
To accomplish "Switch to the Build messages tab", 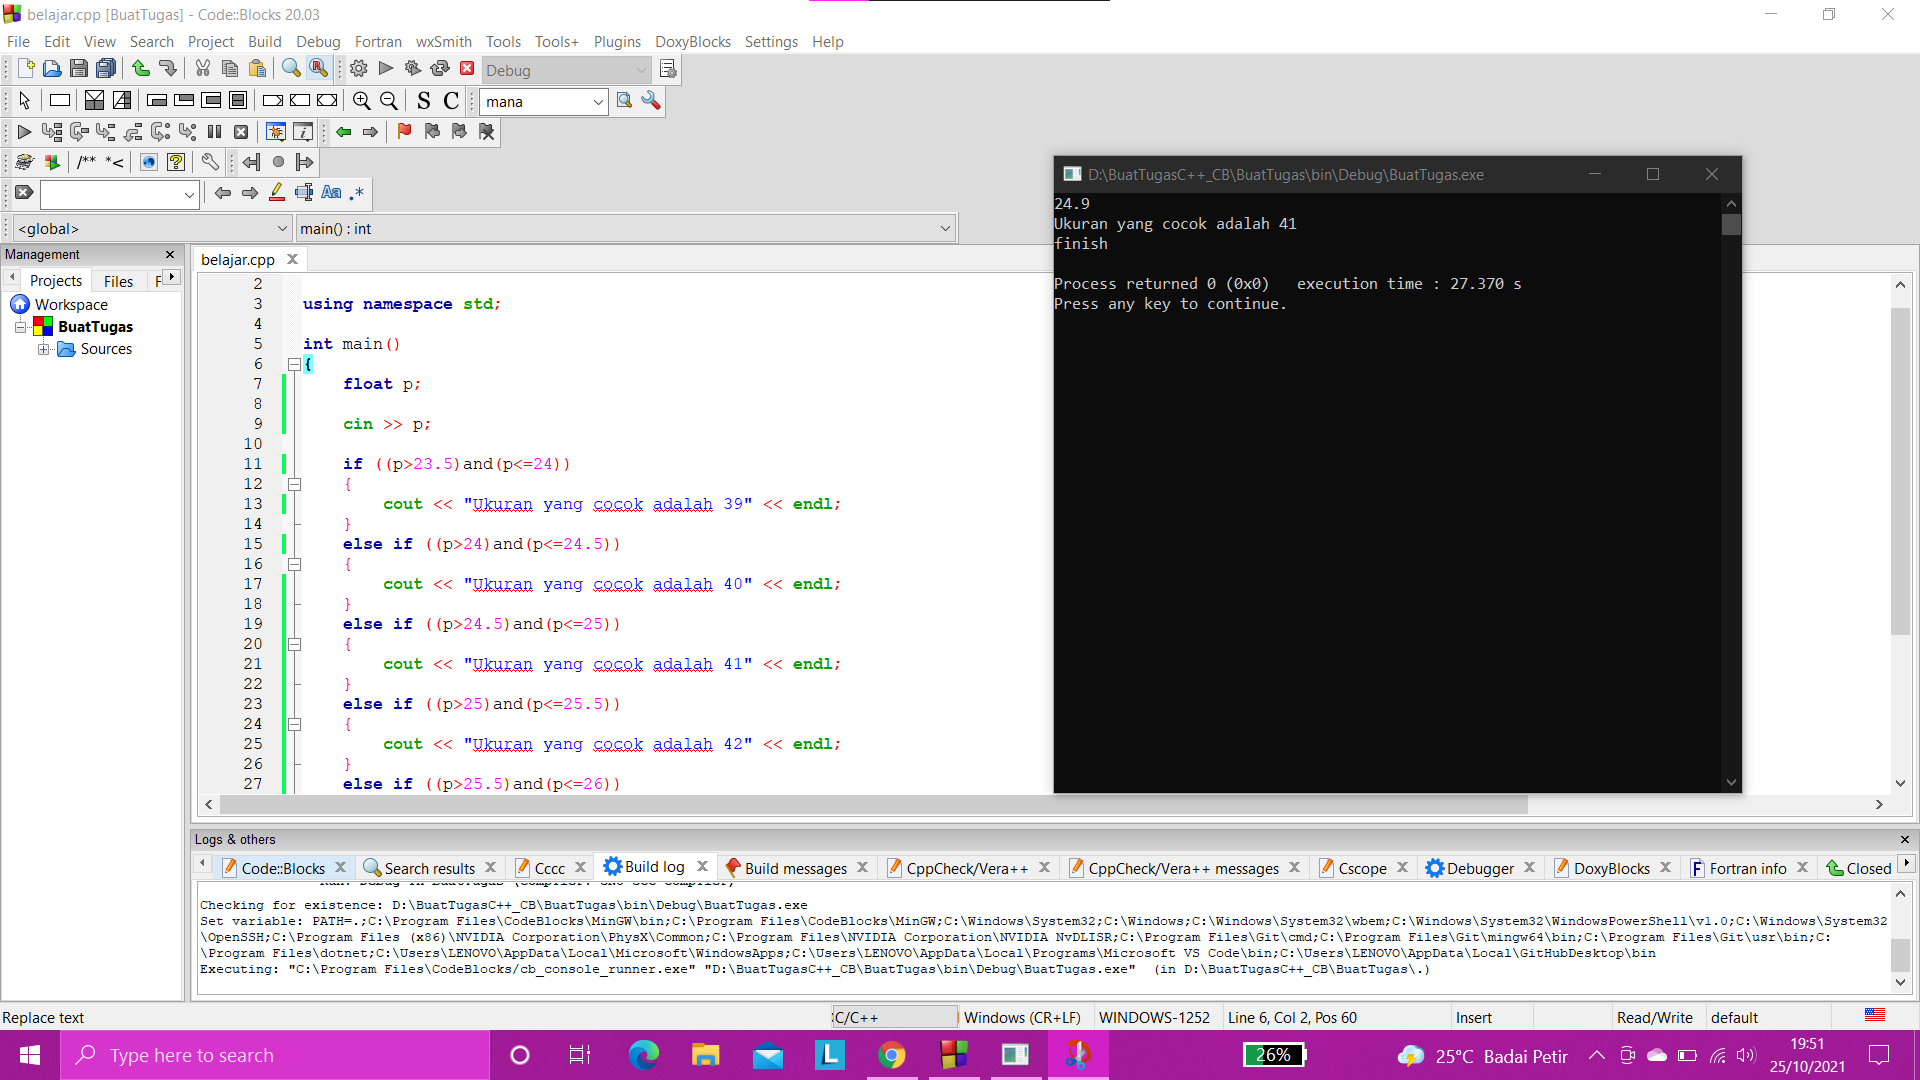I will click(795, 868).
